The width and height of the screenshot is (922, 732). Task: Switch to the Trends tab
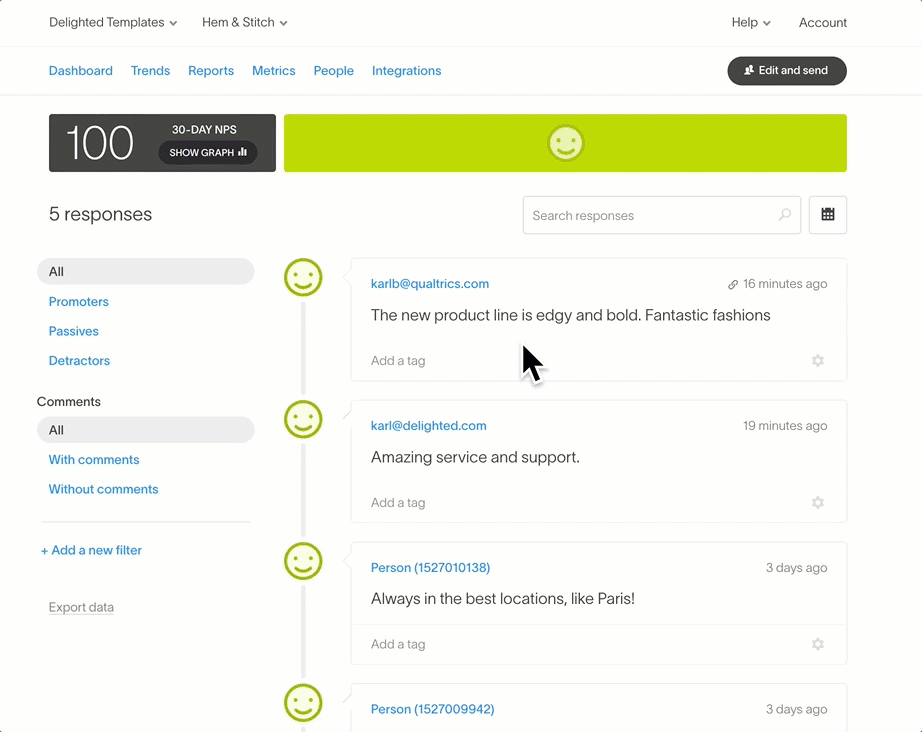point(150,71)
